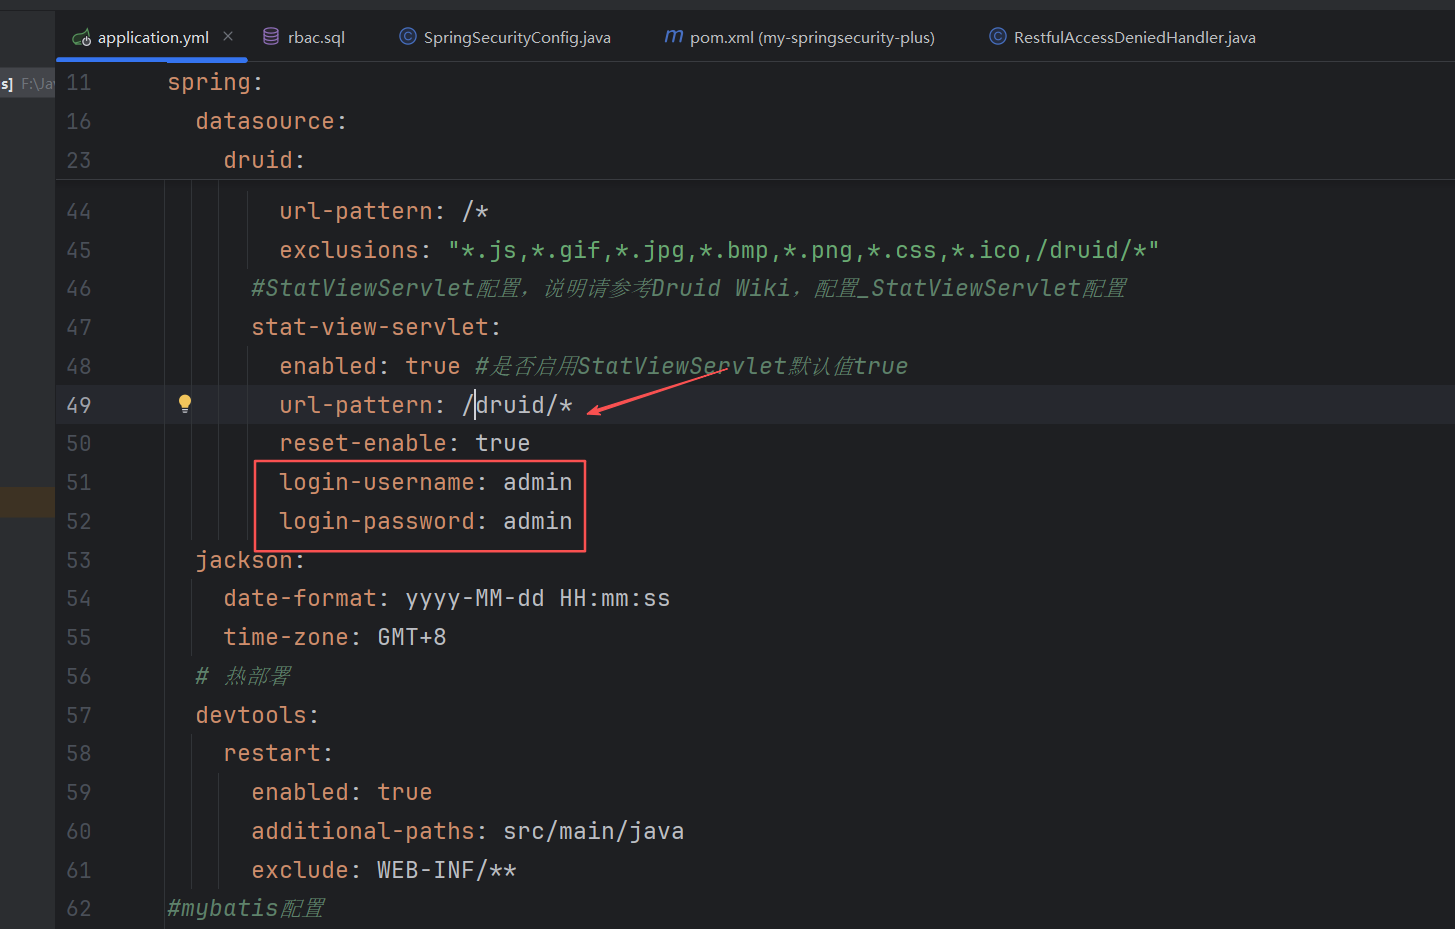This screenshot has height=929, width=1455.
Task: Place the cursor on 'exclusions' key
Action: click(348, 250)
